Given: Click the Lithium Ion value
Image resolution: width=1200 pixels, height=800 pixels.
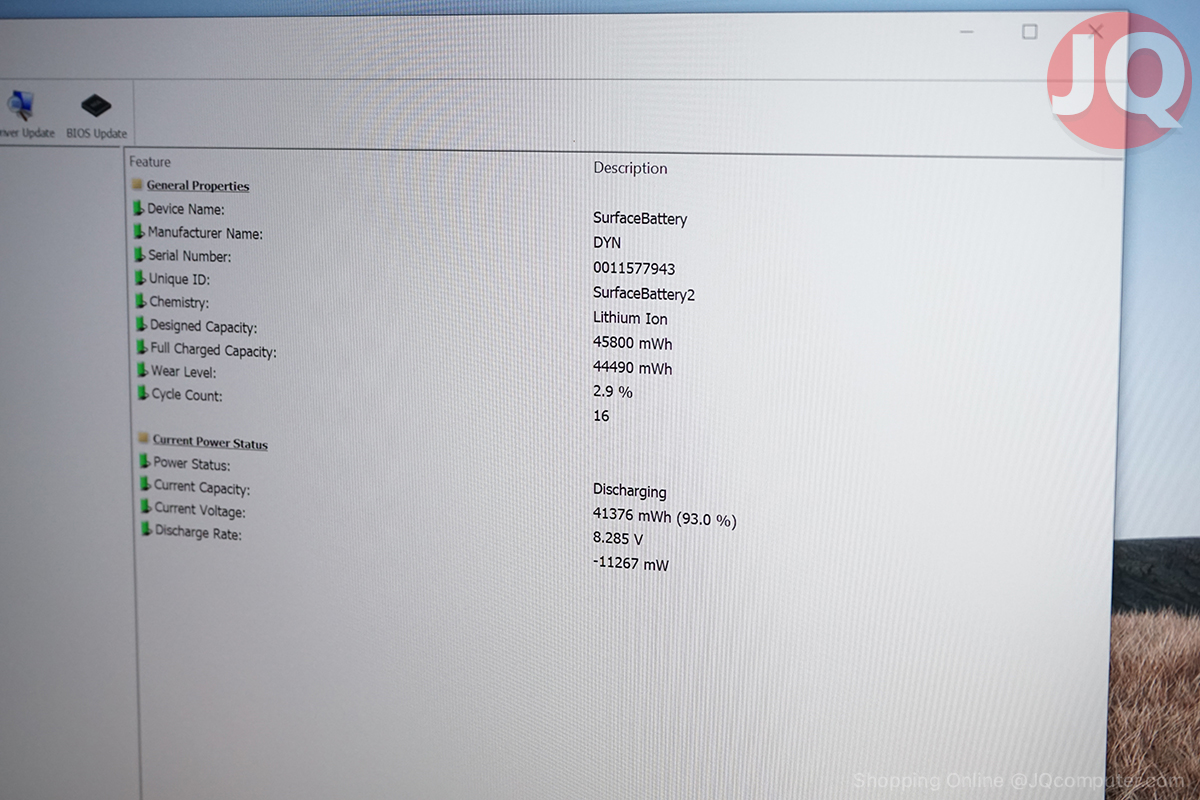Looking at the screenshot, I should click(630, 319).
